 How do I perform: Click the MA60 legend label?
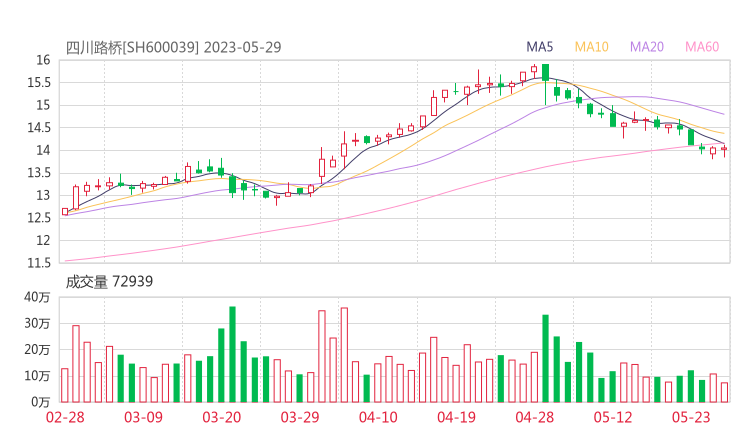pyautogui.click(x=702, y=47)
